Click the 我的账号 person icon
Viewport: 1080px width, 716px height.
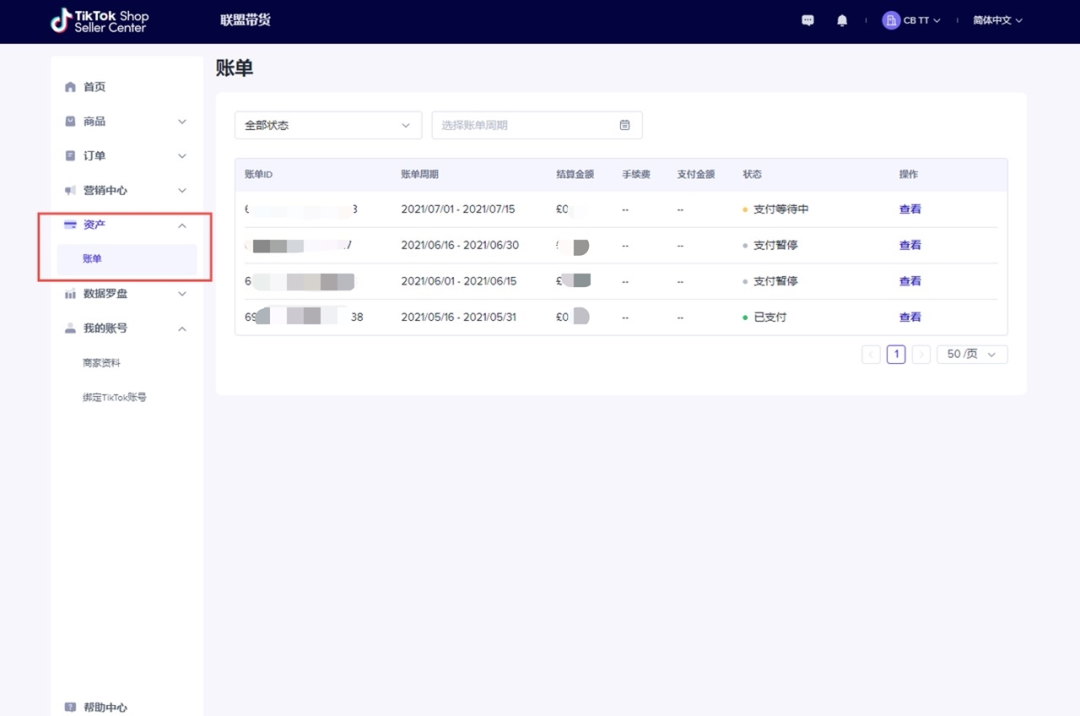[x=70, y=328]
